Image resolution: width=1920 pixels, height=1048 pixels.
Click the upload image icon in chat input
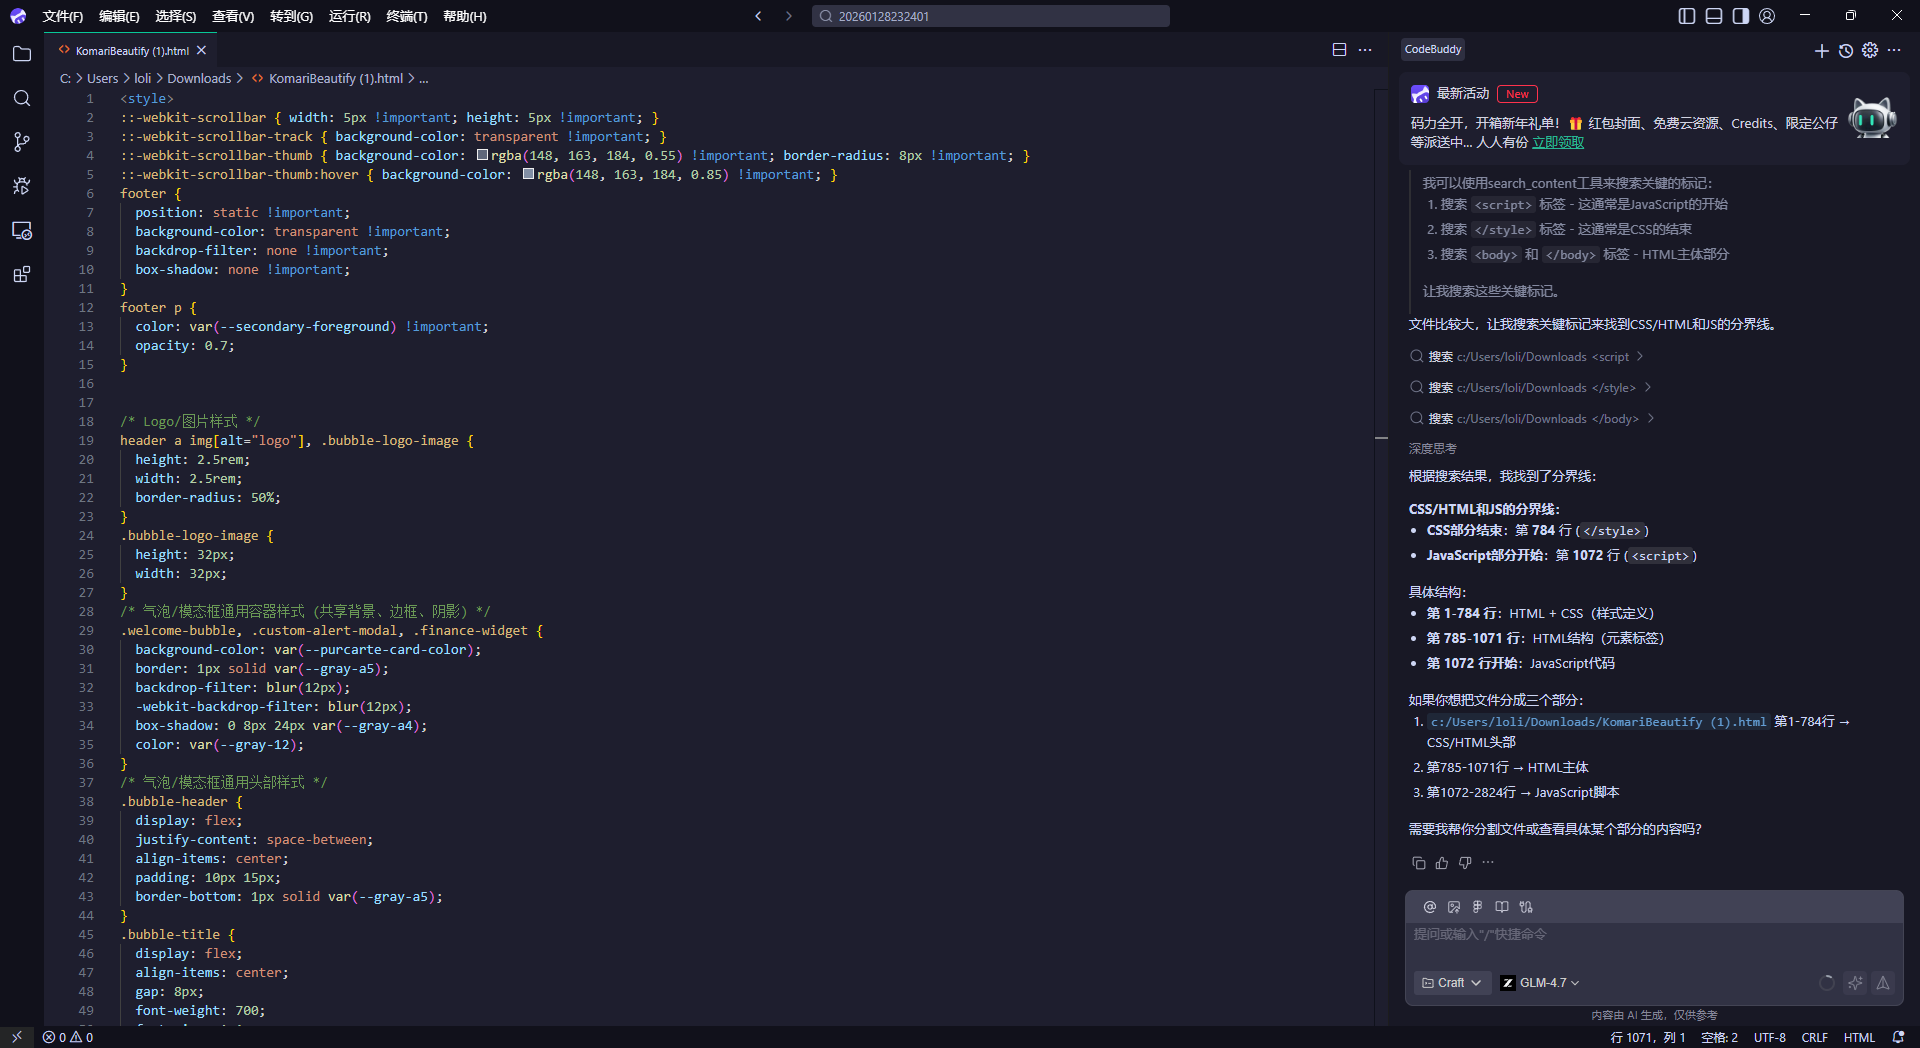pyautogui.click(x=1453, y=907)
